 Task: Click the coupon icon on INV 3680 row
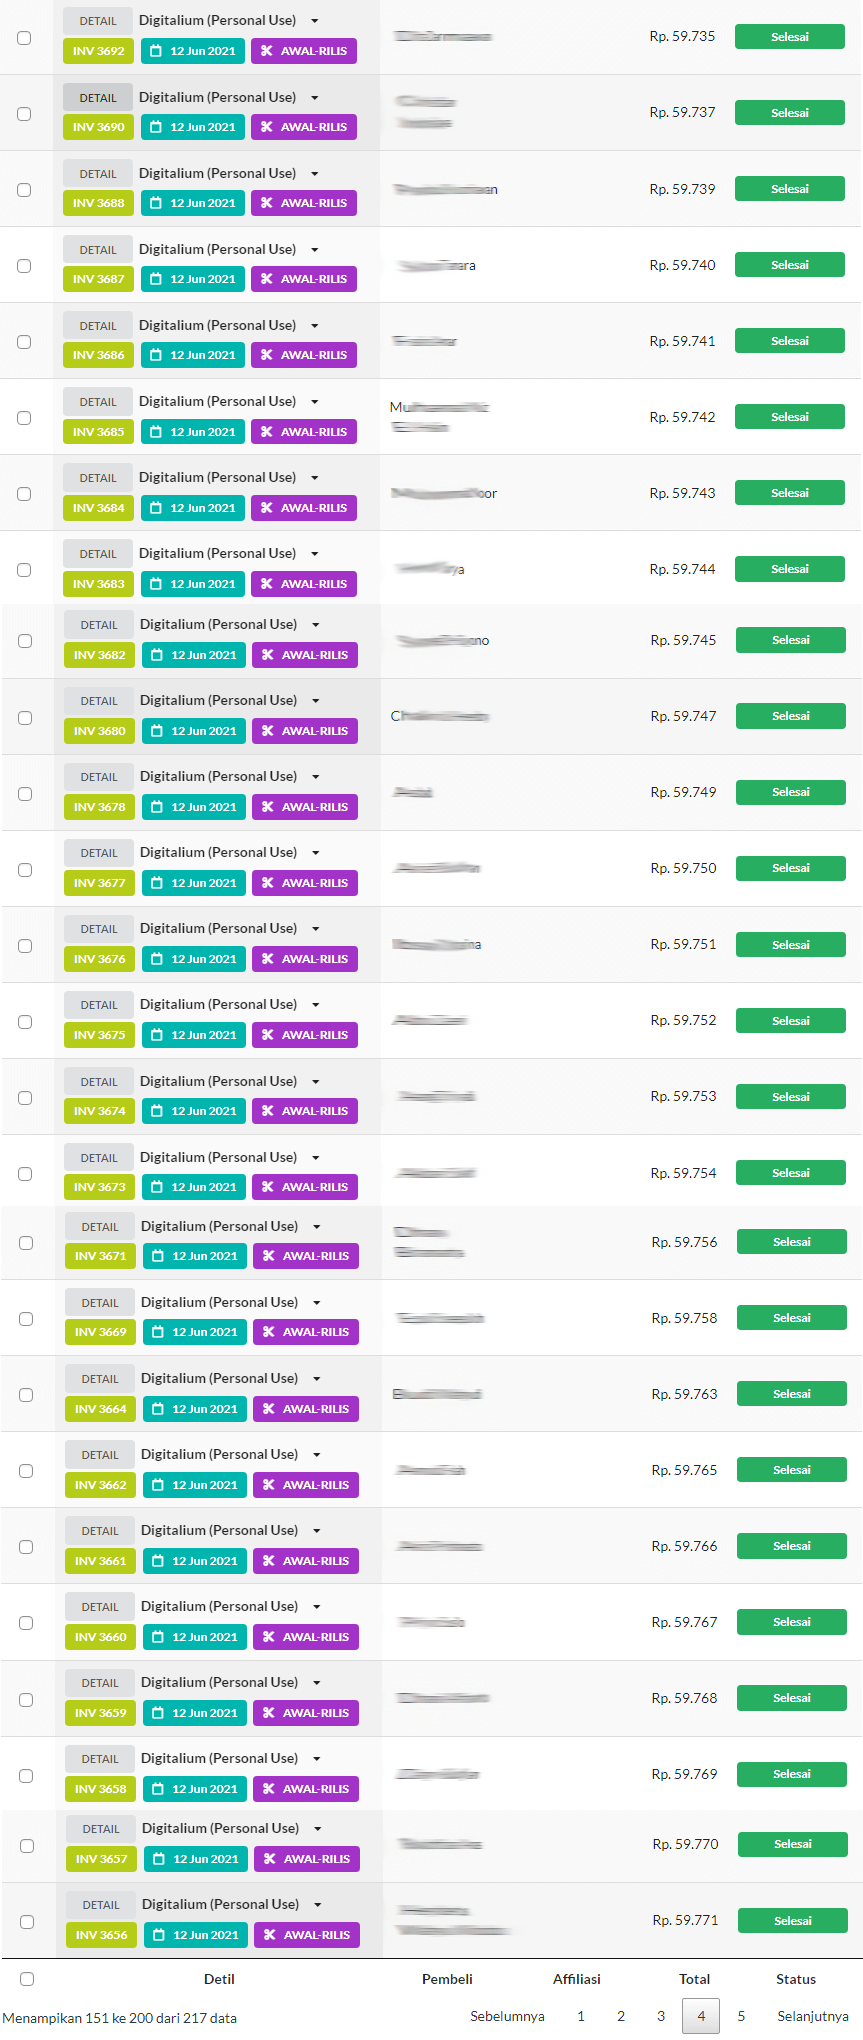coord(268,731)
